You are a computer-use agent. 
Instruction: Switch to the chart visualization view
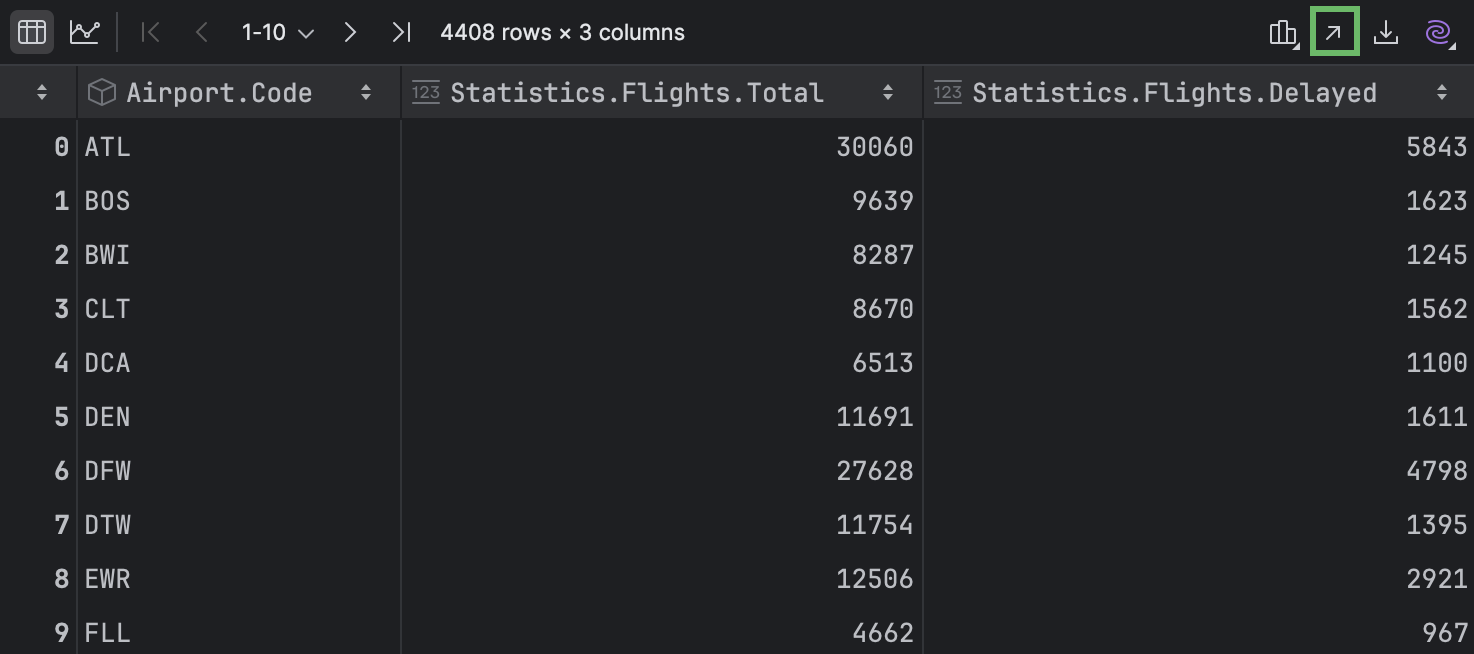point(85,32)
